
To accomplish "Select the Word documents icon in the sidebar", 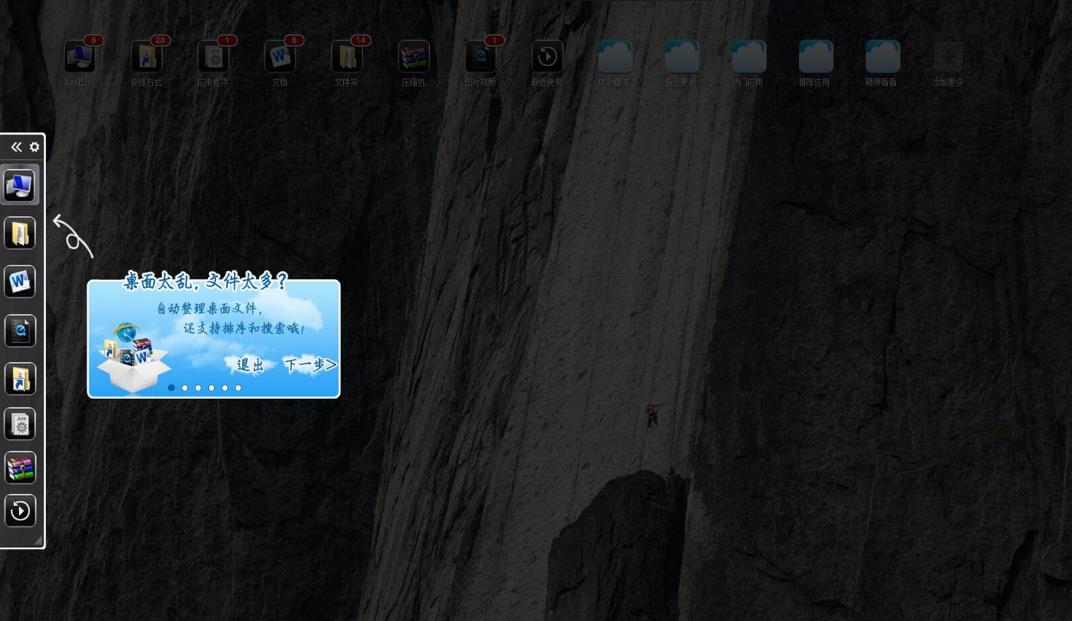I will pos(20,282).
